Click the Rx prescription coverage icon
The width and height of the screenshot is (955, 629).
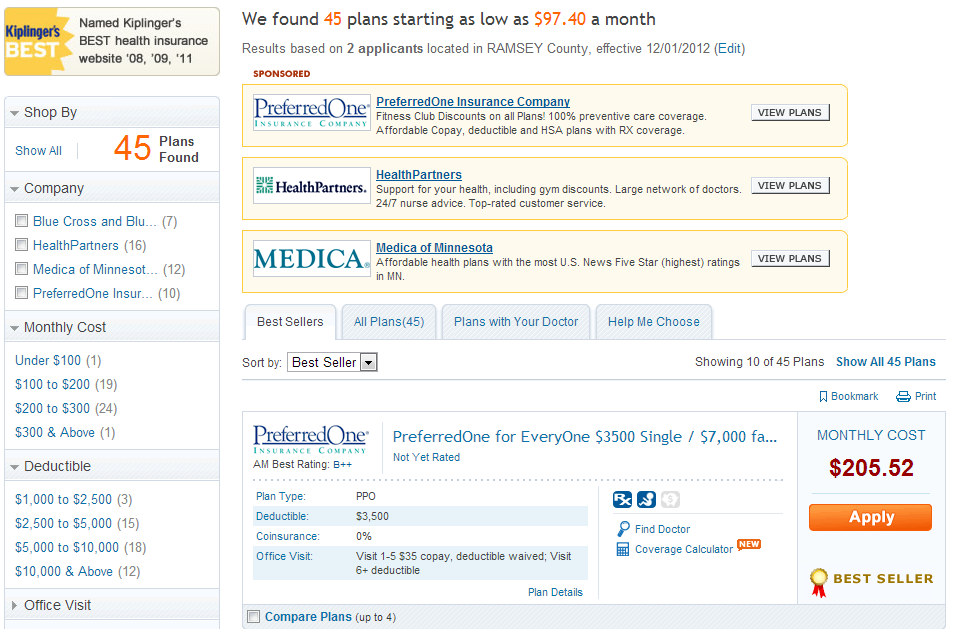pyautogui.click(x=621, y=500)
